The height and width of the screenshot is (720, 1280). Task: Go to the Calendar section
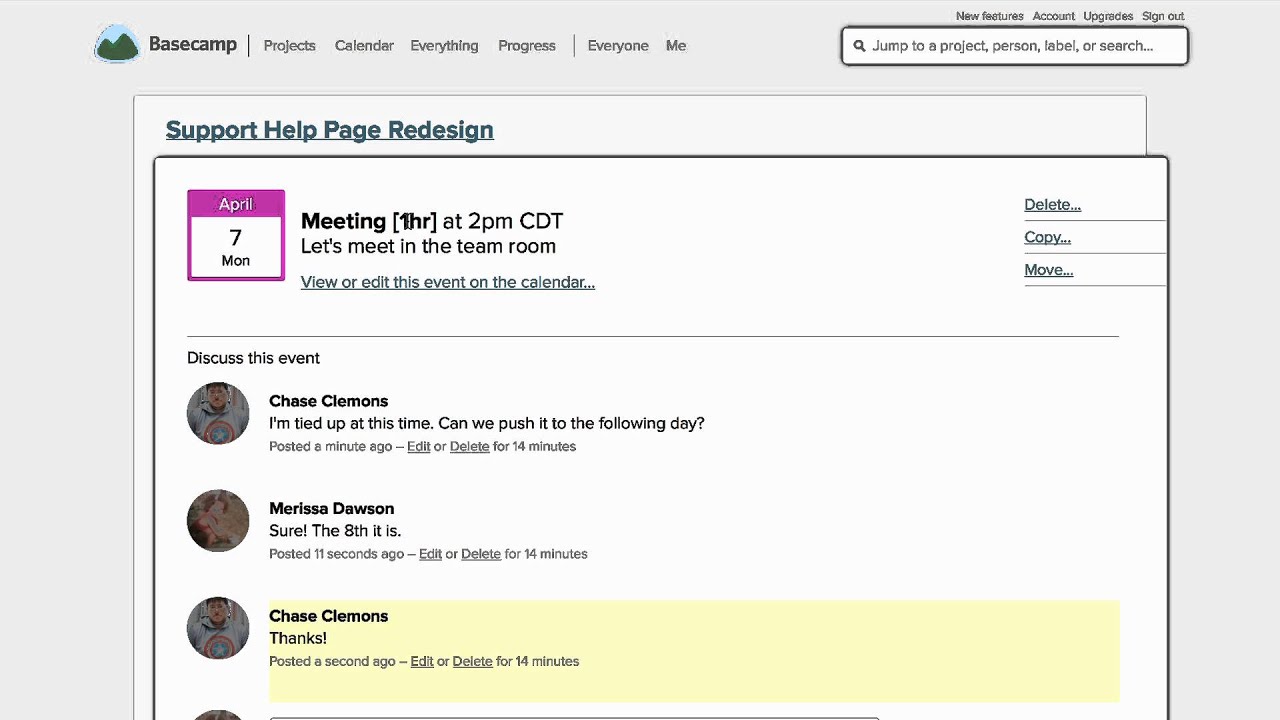click(364, 46)
